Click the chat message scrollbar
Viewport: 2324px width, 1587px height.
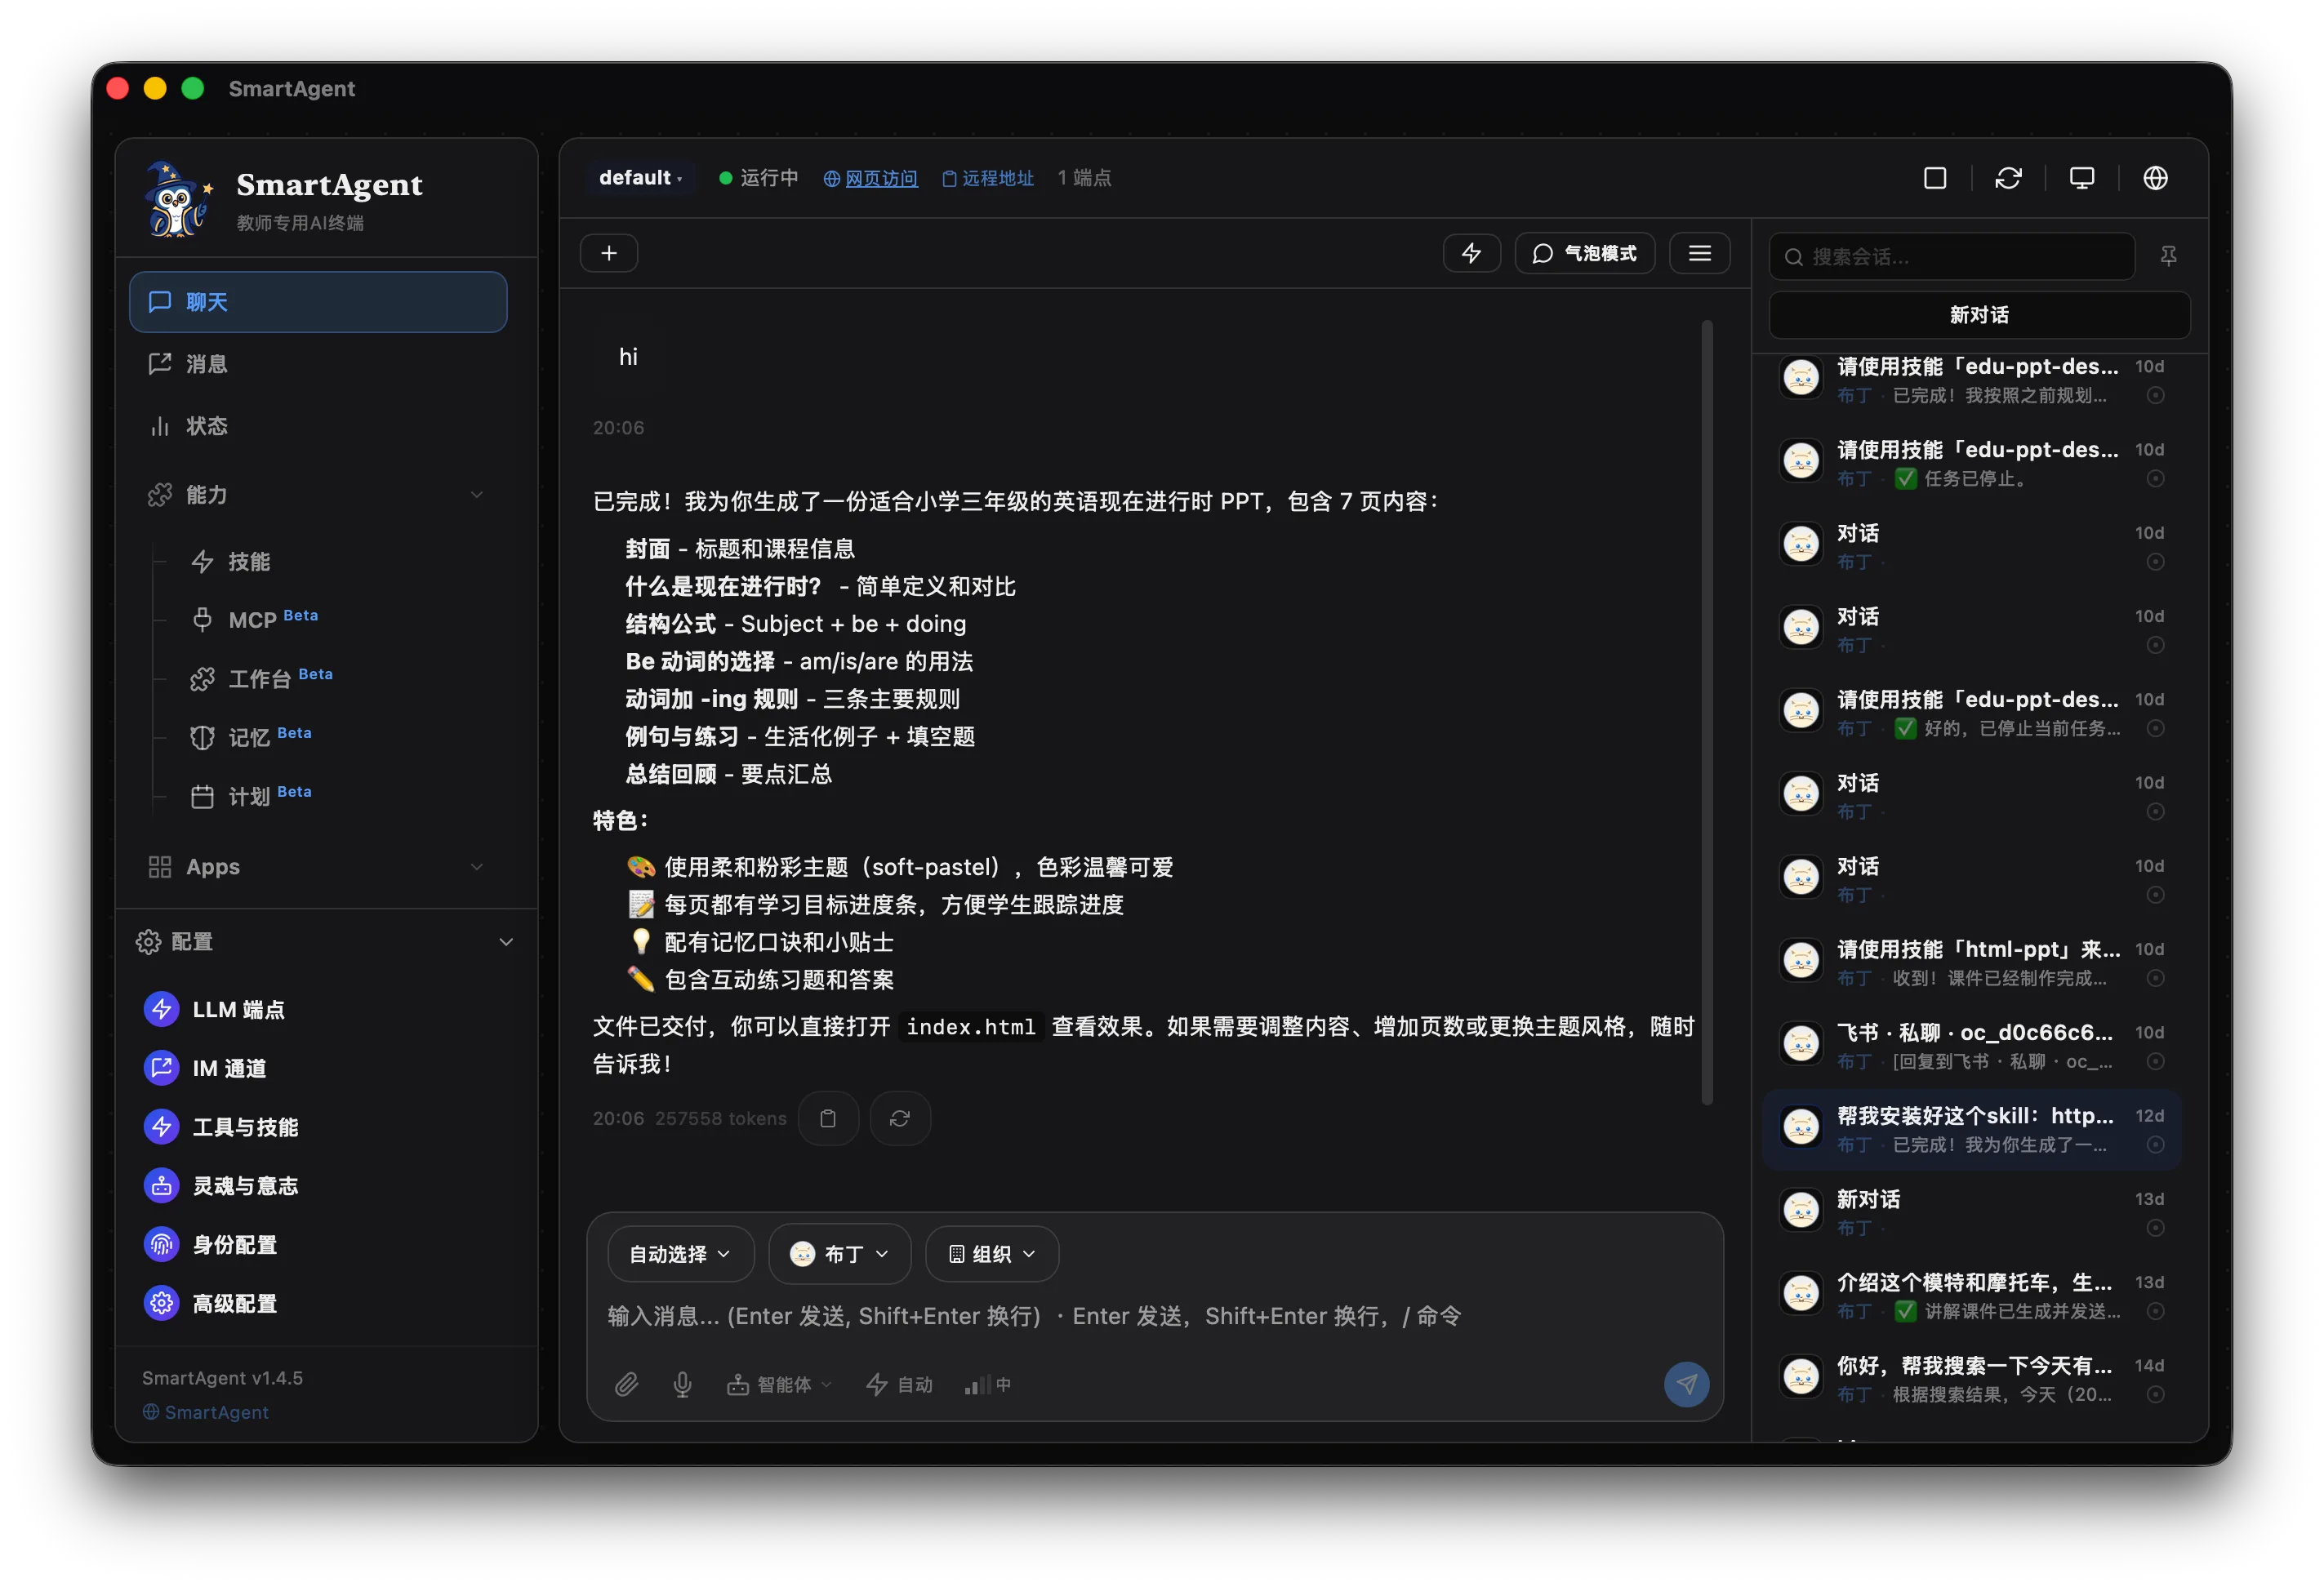pos(1706,712)
